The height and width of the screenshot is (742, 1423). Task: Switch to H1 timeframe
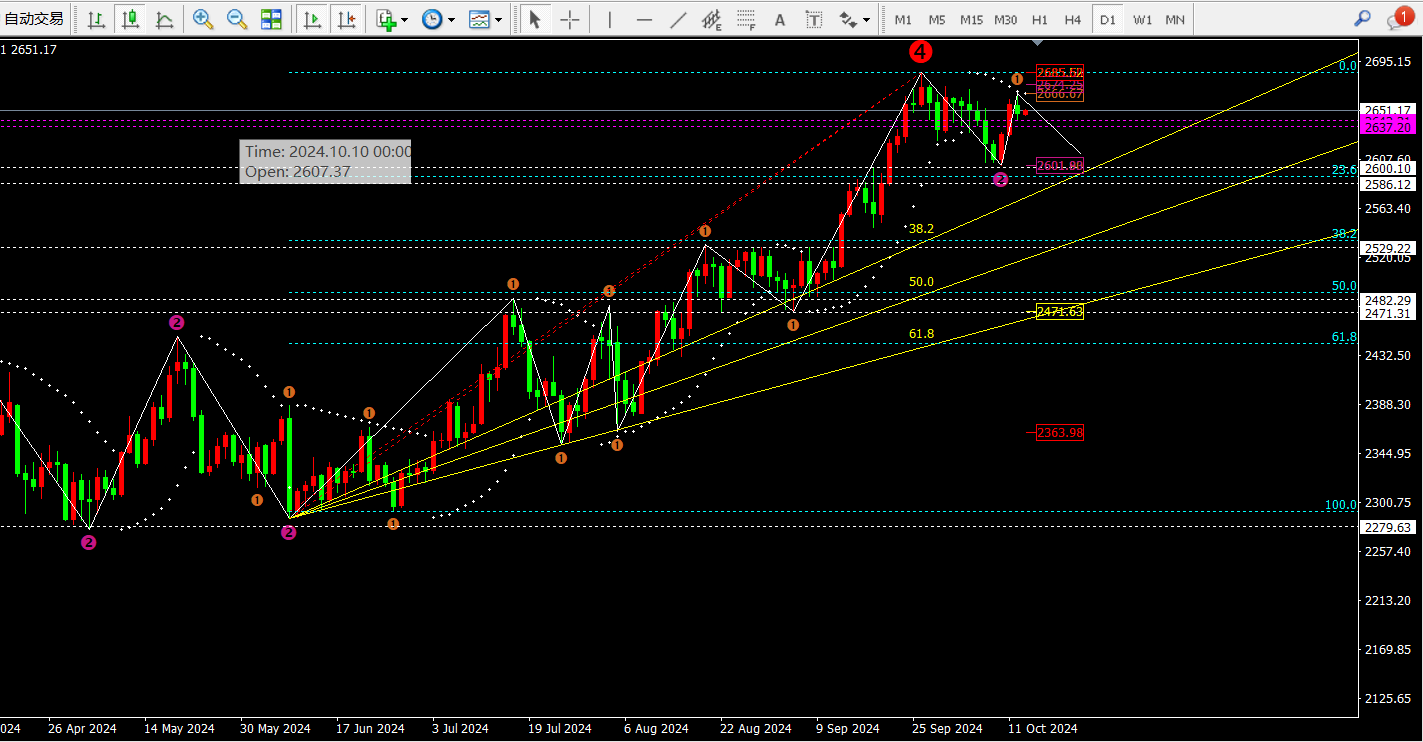[x=1040, y=19]
